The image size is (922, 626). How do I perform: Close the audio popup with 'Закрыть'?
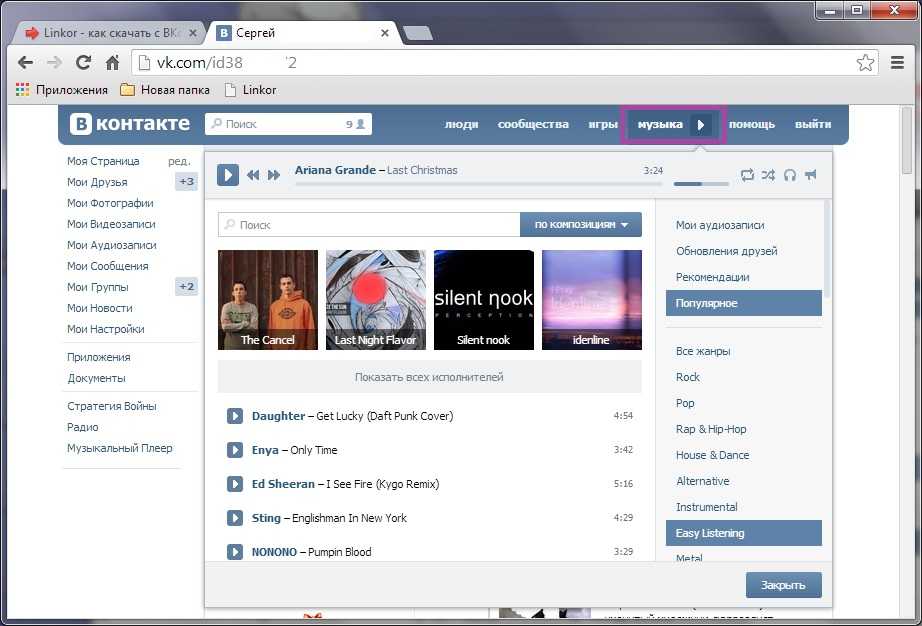pyautogui.click(x=784, y=585)
